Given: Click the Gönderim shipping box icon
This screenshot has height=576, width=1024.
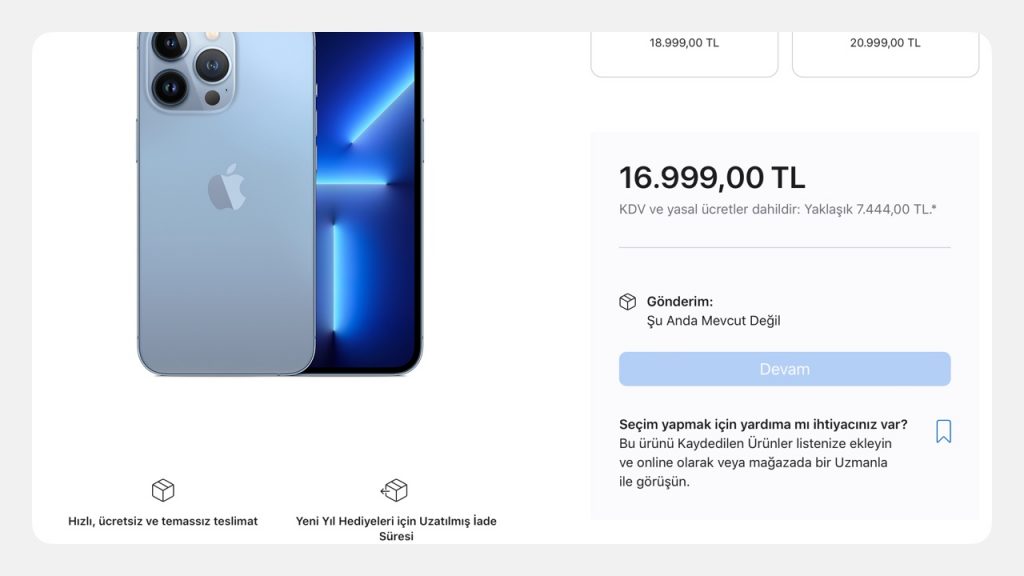Looking at the screenshot, I should [x=627, y=302].
